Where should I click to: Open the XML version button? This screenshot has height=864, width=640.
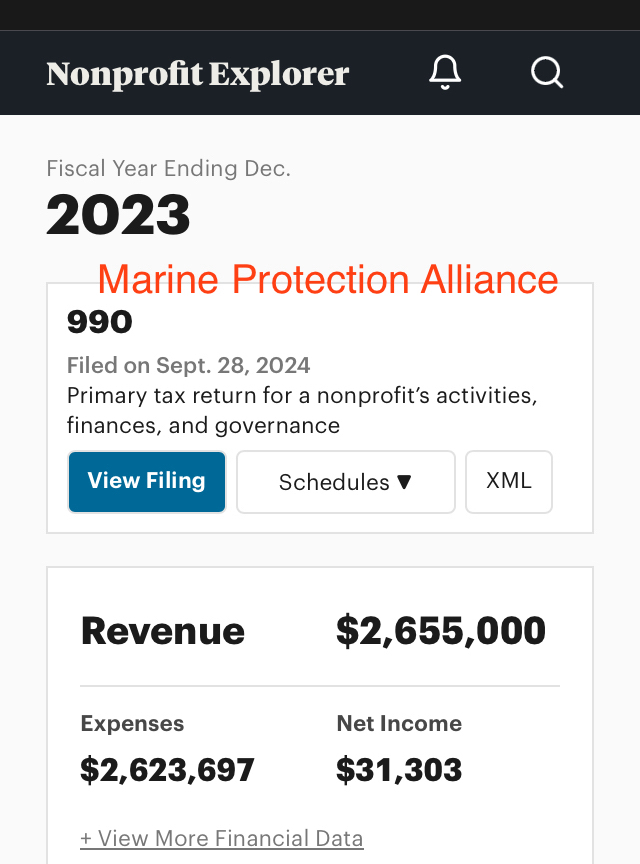click(509, 481)
